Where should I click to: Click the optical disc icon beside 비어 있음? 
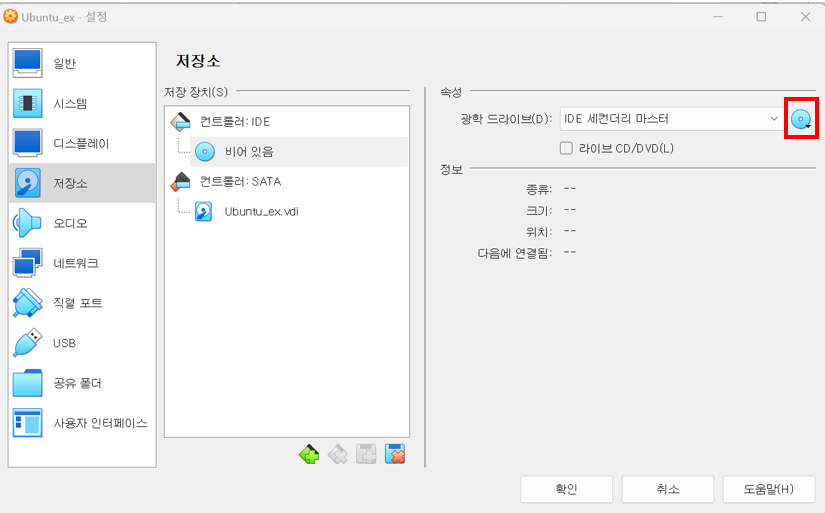[x=205, y=152]
